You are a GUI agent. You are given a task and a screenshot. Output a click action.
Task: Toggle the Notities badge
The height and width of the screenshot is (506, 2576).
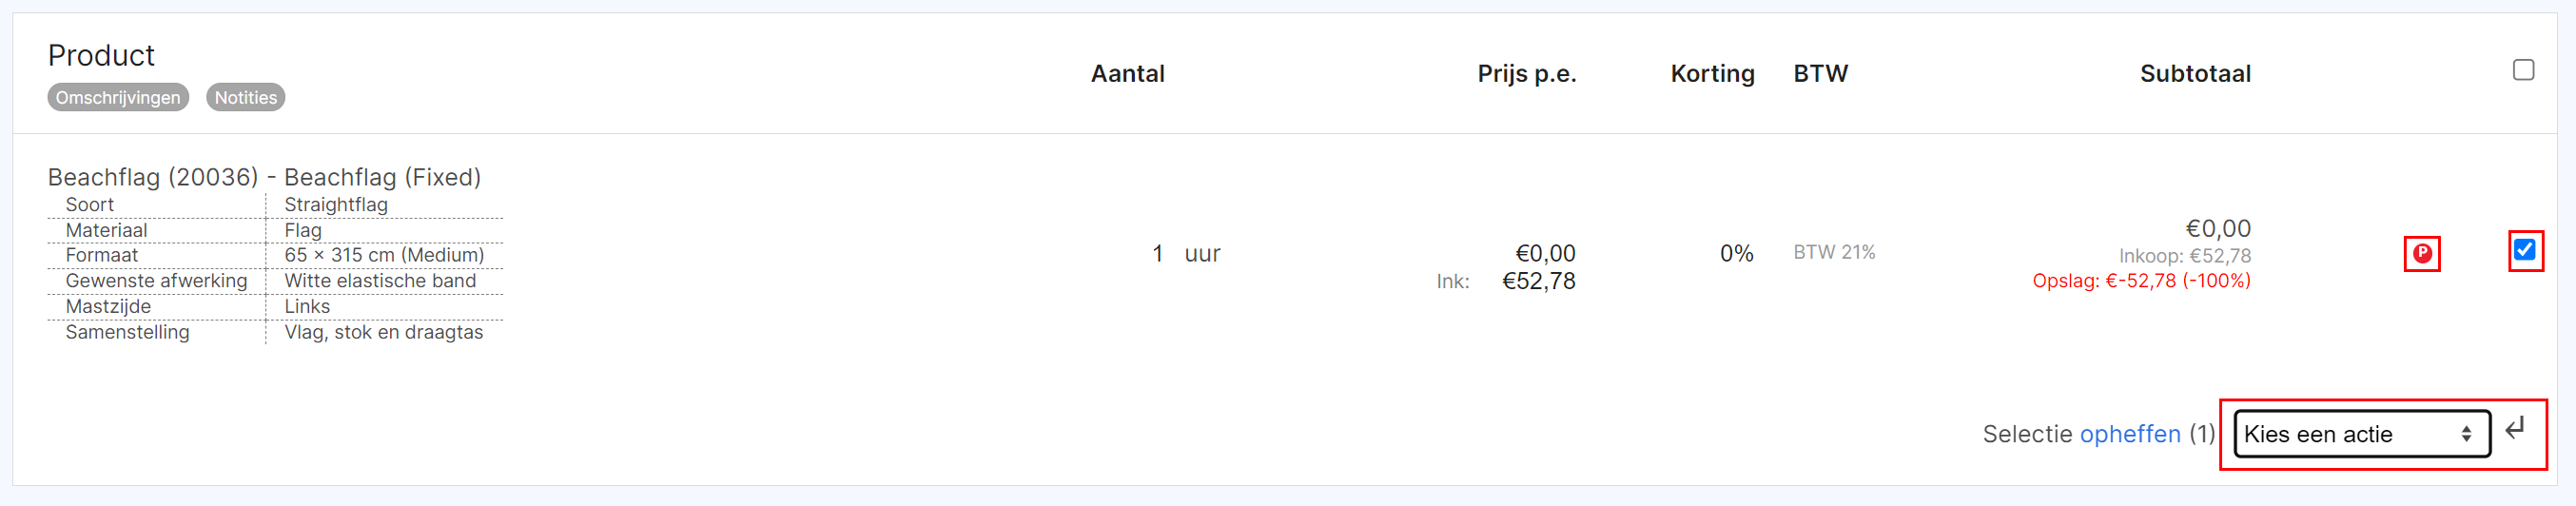point(246,97)
